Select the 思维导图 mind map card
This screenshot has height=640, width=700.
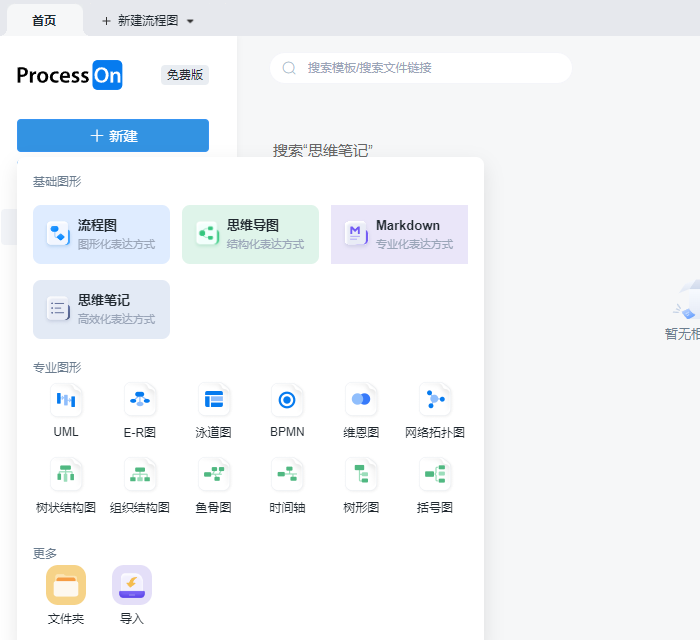(x=250, y=234)
